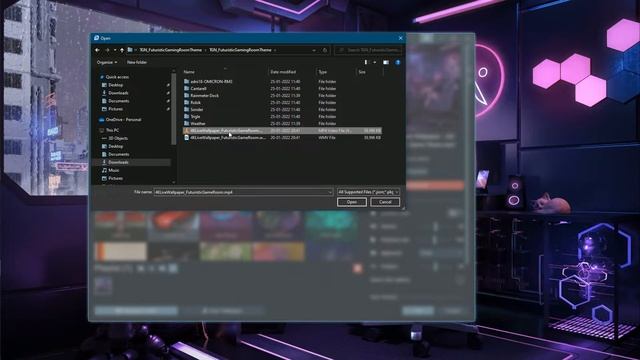Click the search box in Open dialog
The width and height of the screenshot is (640, 360).
coord(369,50)
